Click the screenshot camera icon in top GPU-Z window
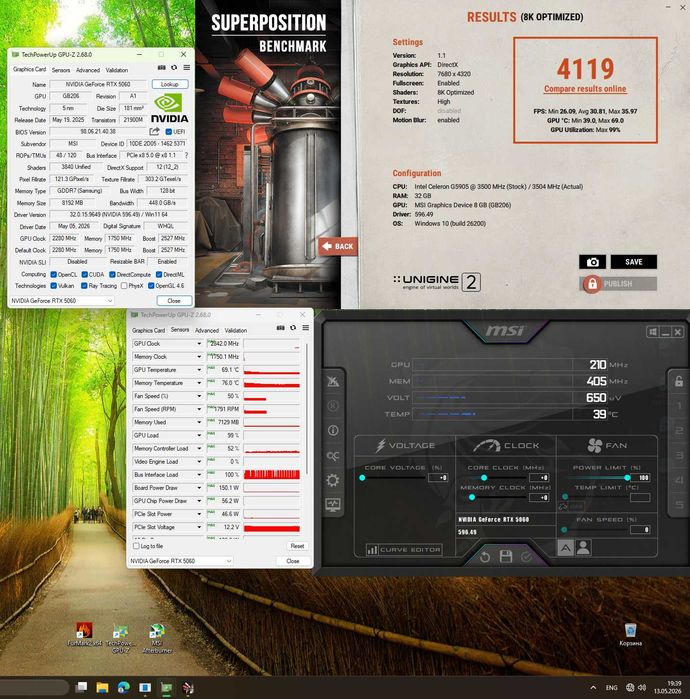This screenshot has height=699, width=690. pos(162,68)
